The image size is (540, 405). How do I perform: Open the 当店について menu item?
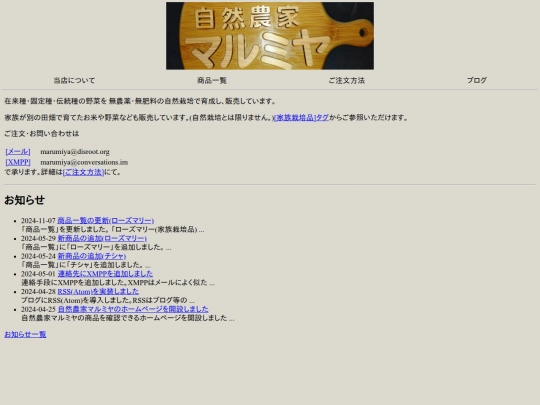point(74,80)
